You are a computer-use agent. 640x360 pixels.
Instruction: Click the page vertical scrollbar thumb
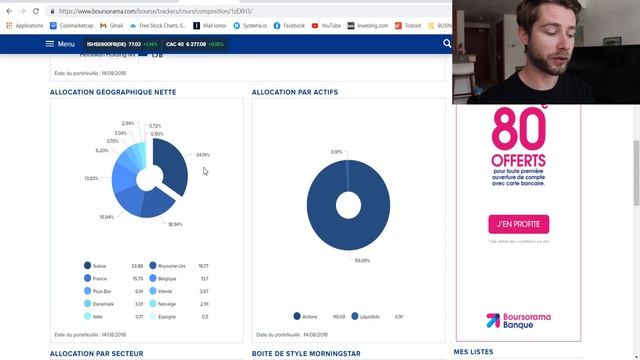[x=636, y=173]
